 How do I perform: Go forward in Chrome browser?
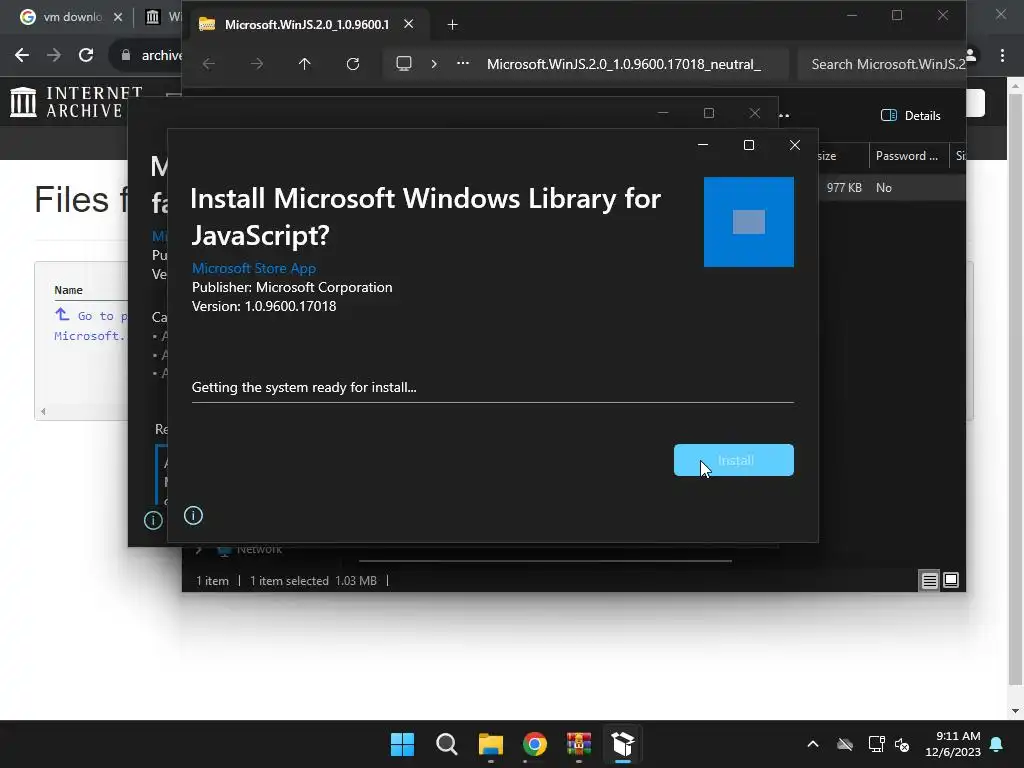point(54,56)
